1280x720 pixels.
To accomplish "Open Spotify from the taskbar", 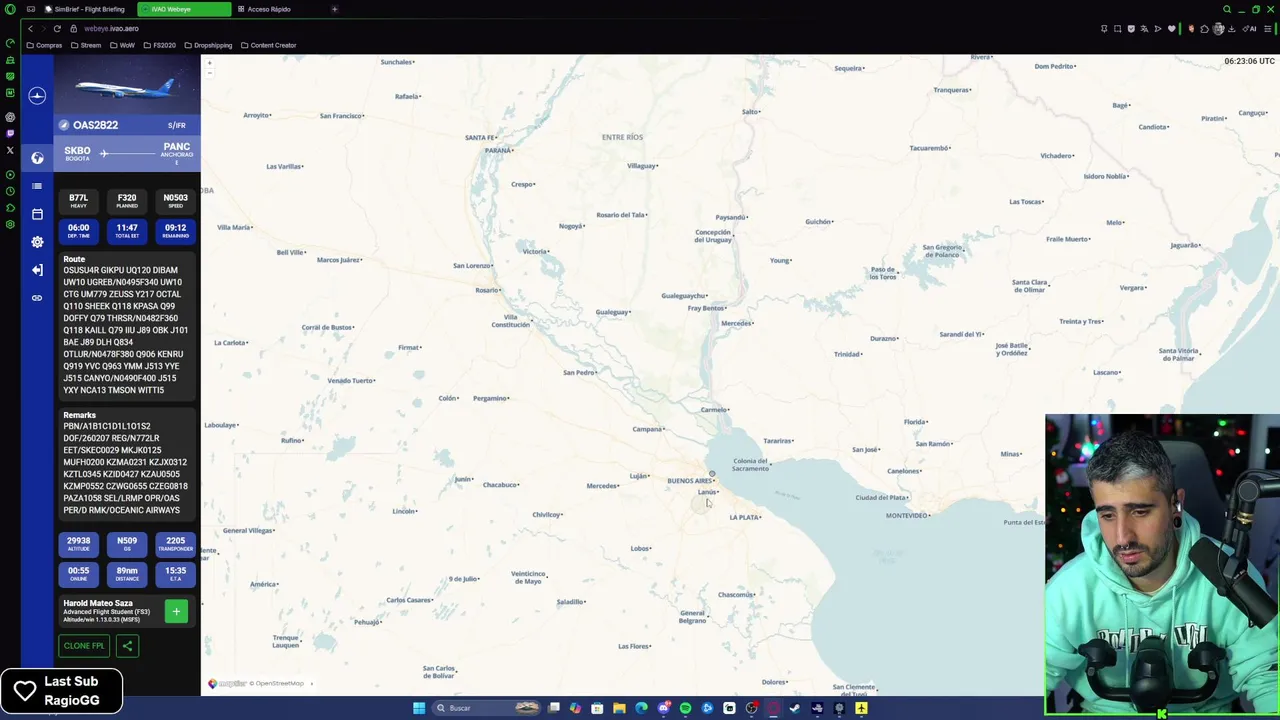I will (x=685, y=708).
